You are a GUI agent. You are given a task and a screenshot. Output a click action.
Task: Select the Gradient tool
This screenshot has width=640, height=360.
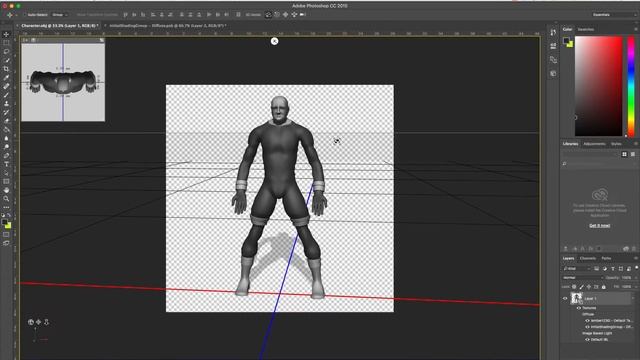click(x=6, y=129)
